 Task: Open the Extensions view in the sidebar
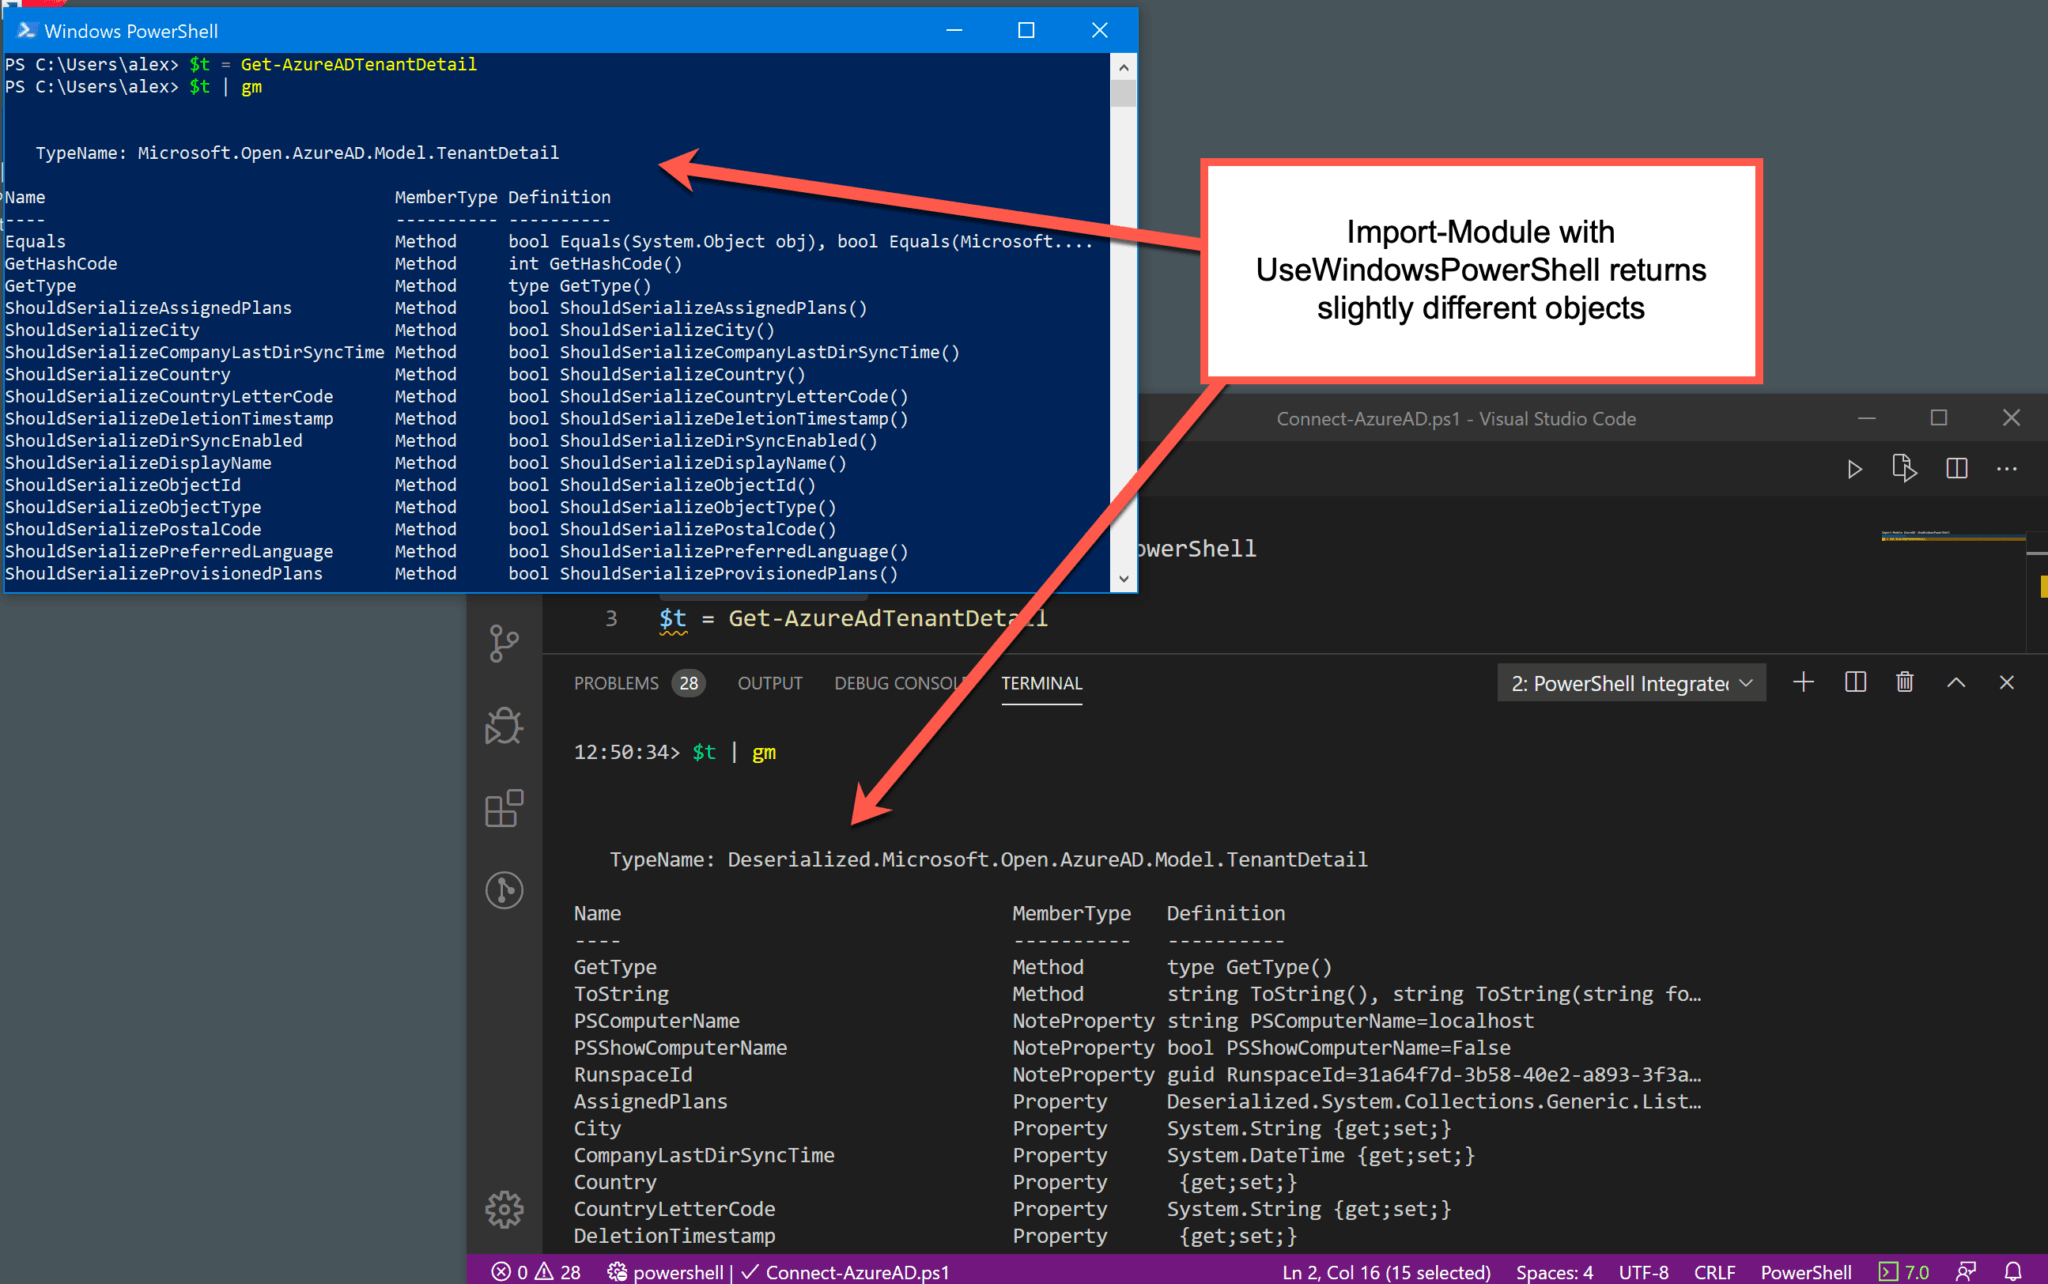(x=504, y=808)
